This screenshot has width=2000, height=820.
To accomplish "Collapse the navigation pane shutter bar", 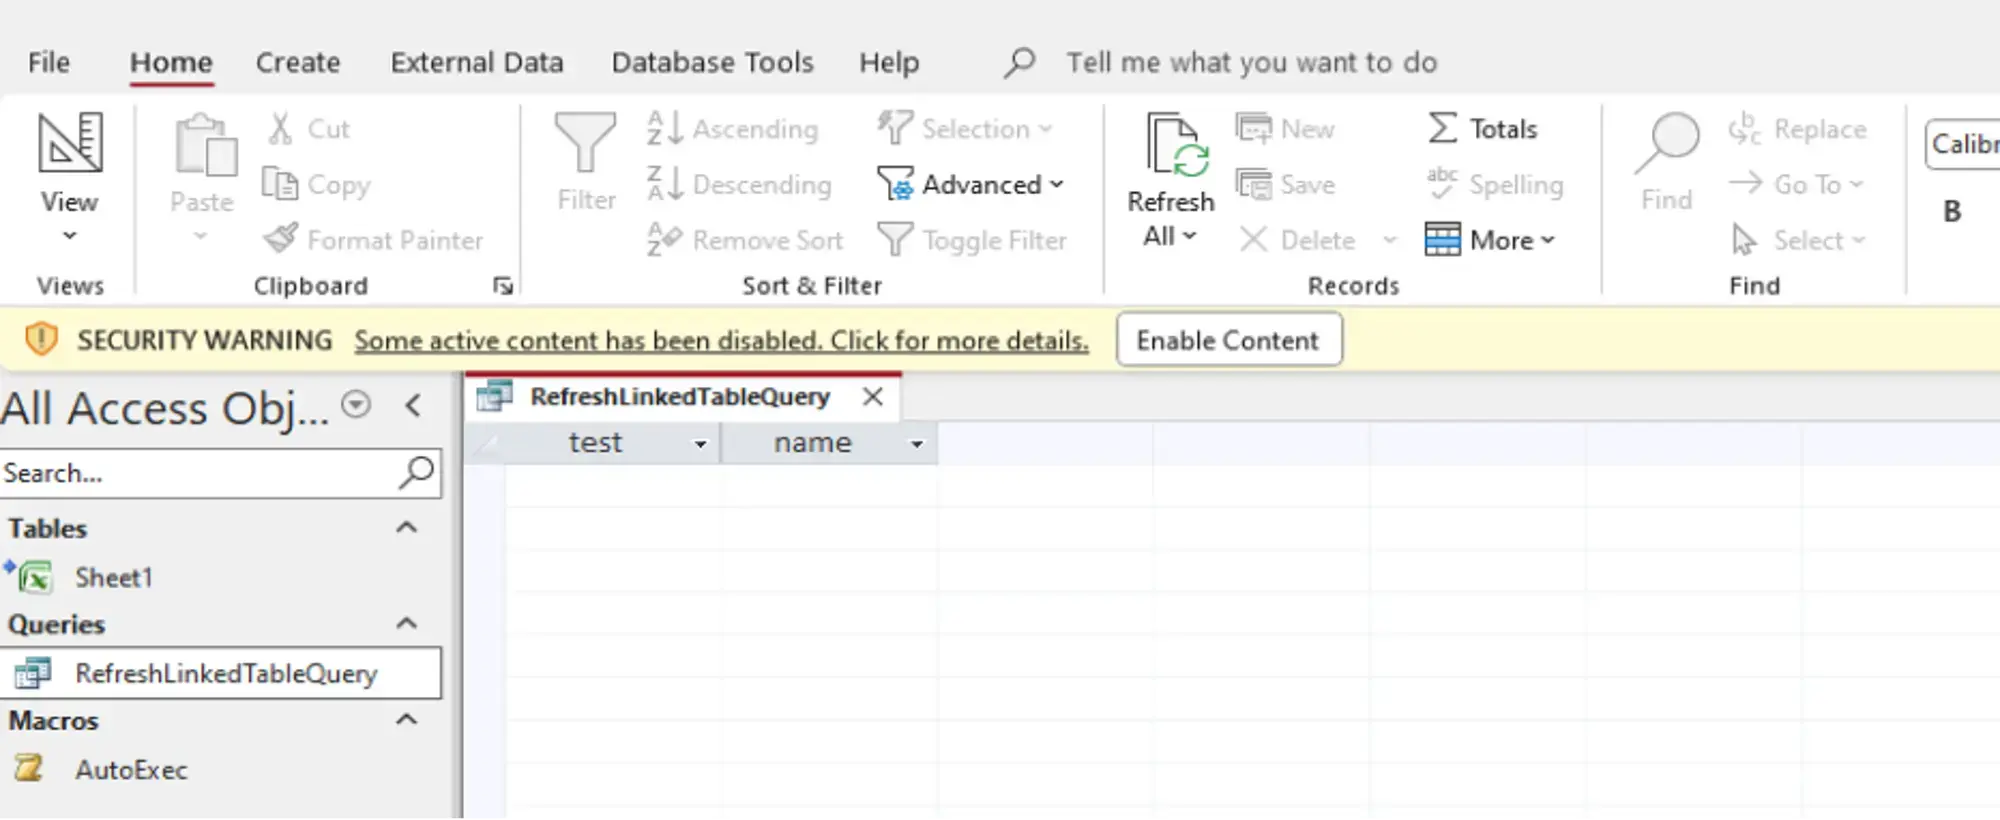I will coord(413,405).
